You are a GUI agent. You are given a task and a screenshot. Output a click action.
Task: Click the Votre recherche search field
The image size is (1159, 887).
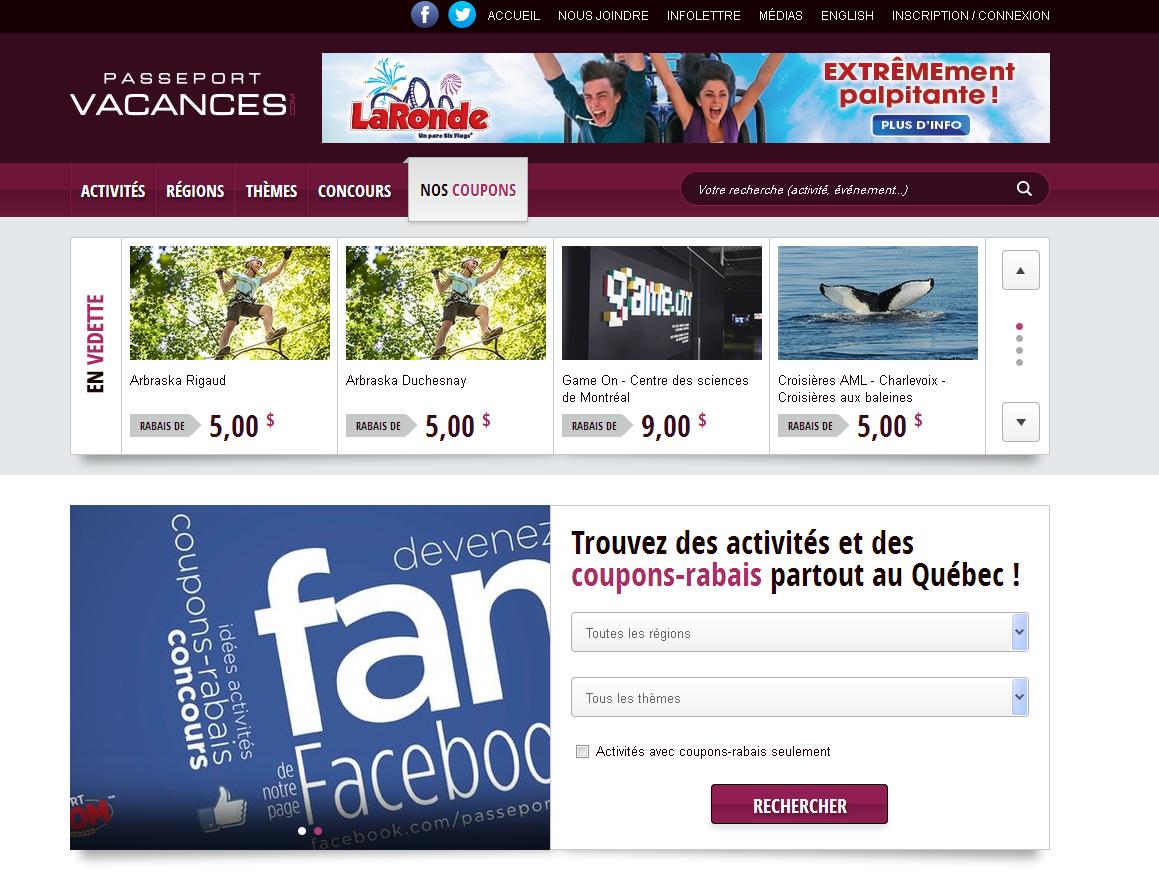(850, 189)
